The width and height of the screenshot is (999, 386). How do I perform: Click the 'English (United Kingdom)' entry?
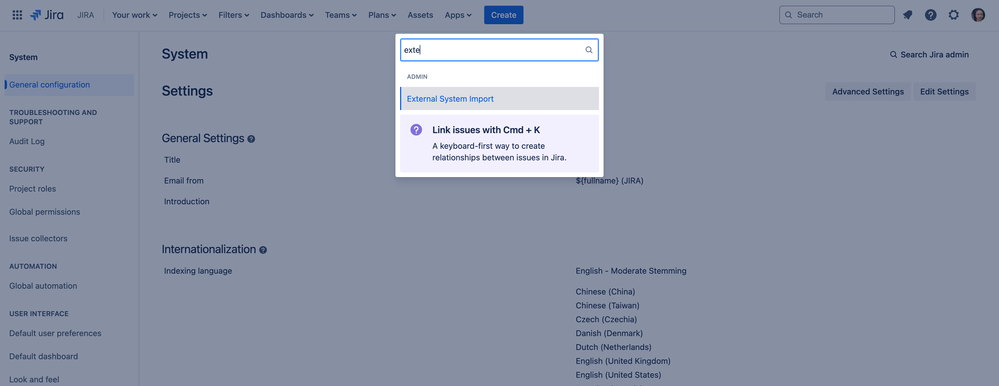[x=623, y=361]
